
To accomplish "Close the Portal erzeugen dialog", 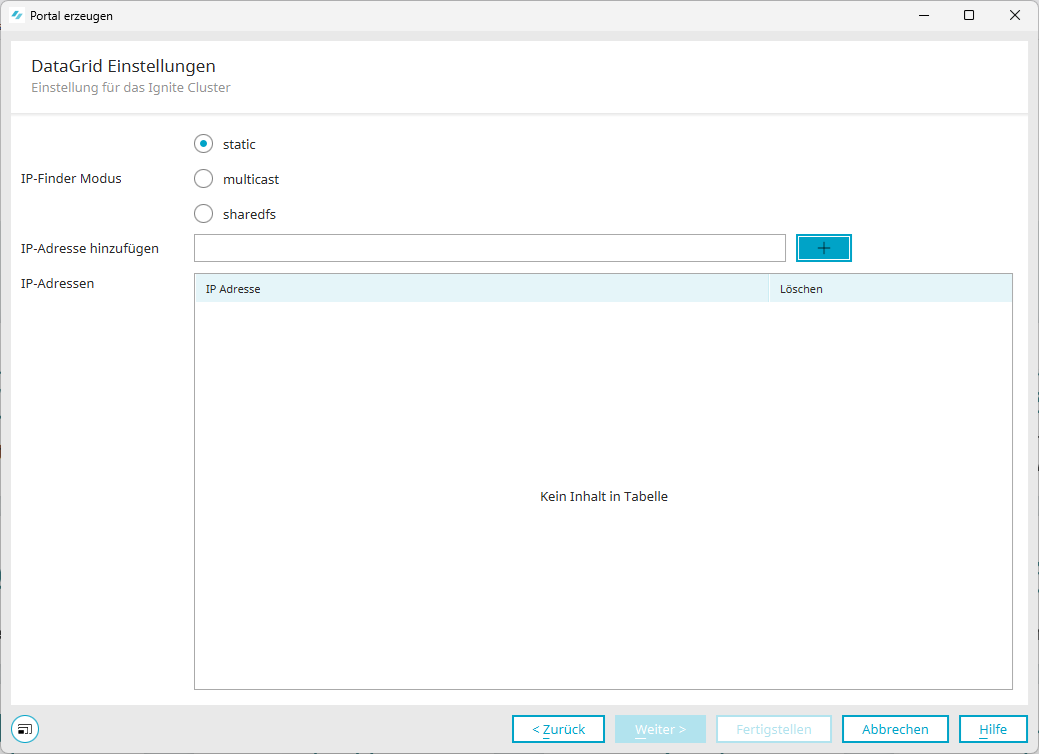I will 1014,15.
